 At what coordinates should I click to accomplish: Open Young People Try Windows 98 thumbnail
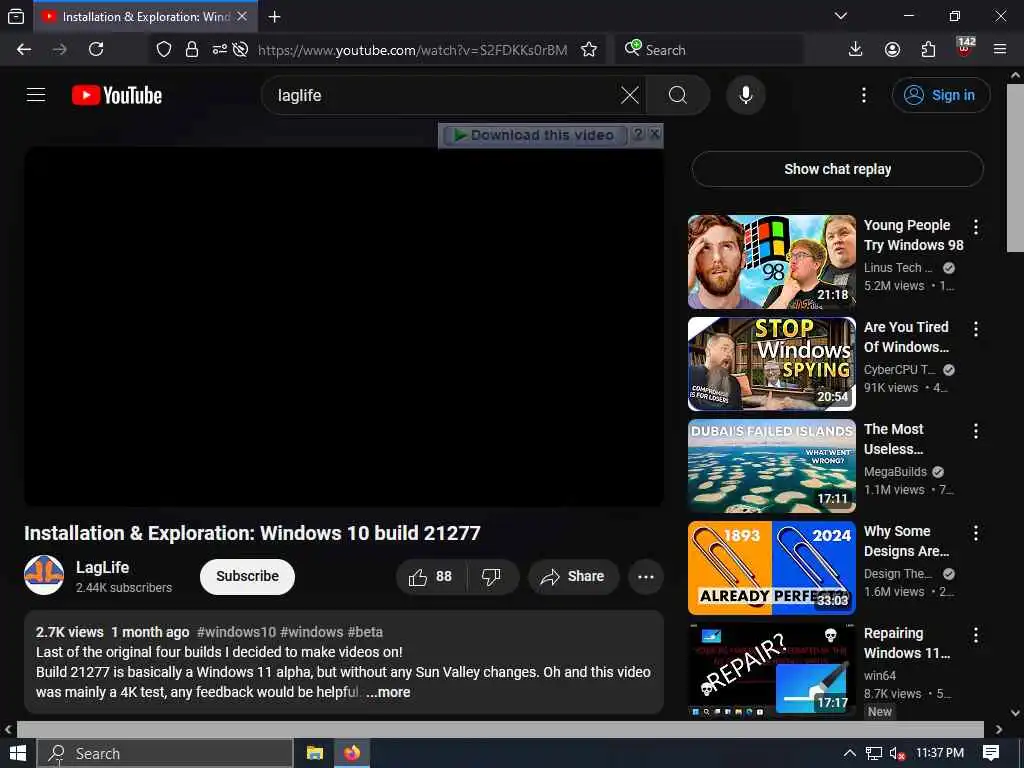771,262
